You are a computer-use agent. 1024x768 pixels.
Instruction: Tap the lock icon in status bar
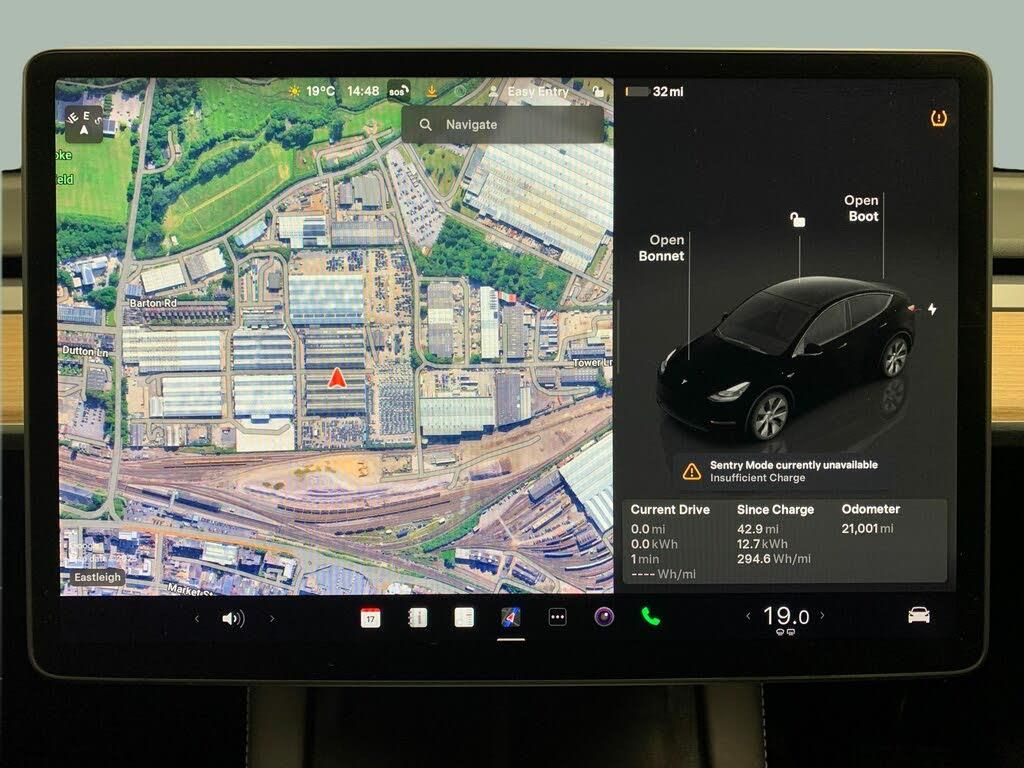(x=598, y=91)
